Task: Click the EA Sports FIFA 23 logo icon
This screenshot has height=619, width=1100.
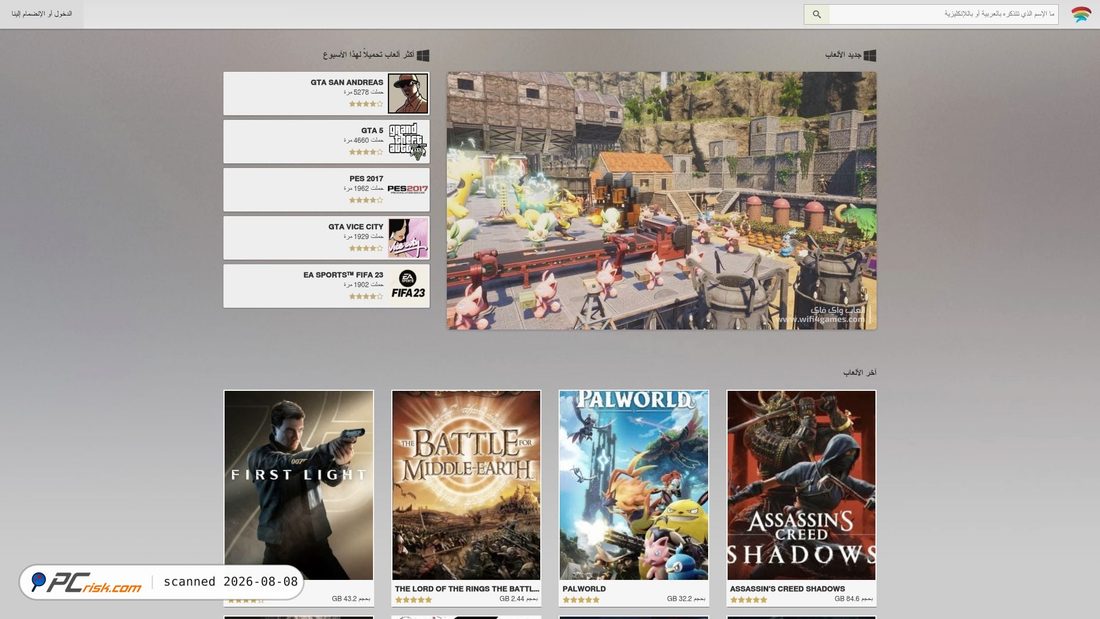Action: click(x=408, y=286)
